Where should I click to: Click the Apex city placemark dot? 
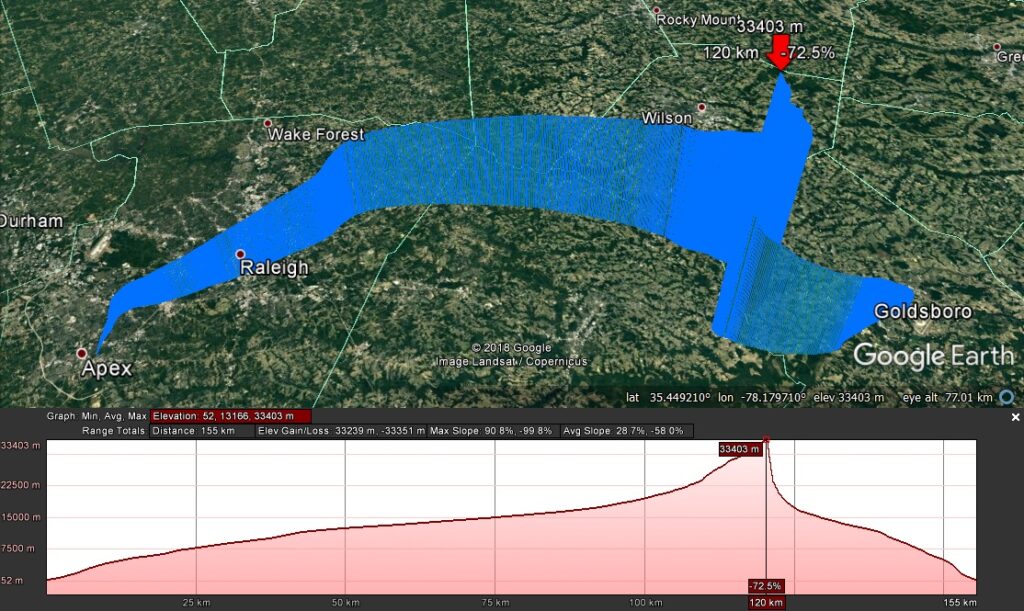click(82, 353)
